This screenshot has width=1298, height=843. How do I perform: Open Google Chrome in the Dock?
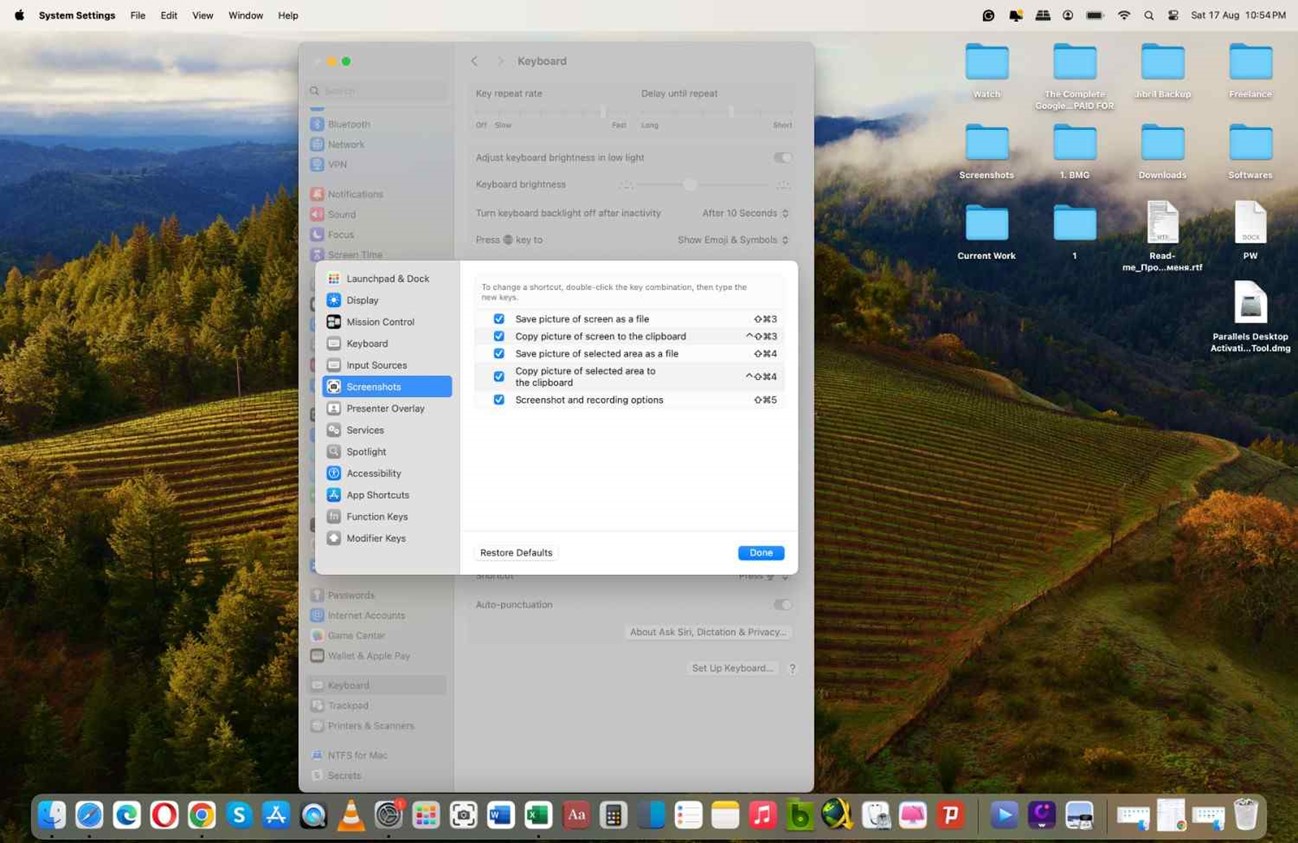201,815
